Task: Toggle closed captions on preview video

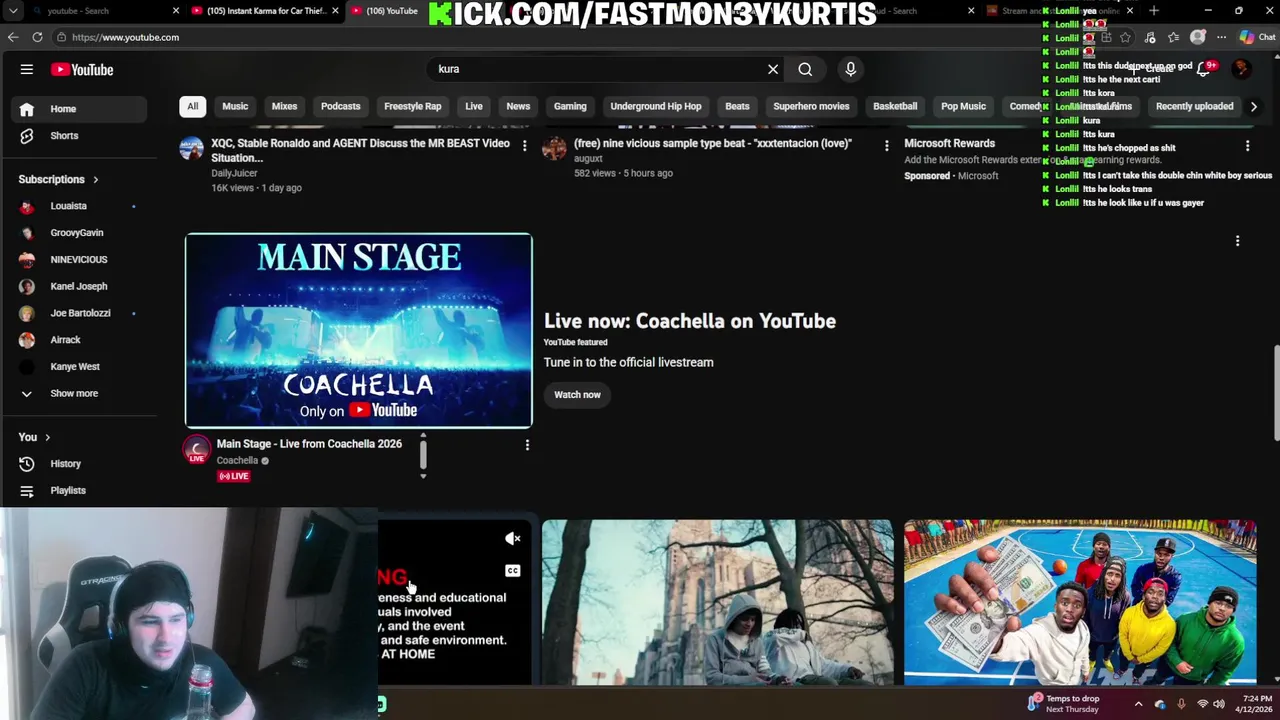Action: tap(513, 571)
